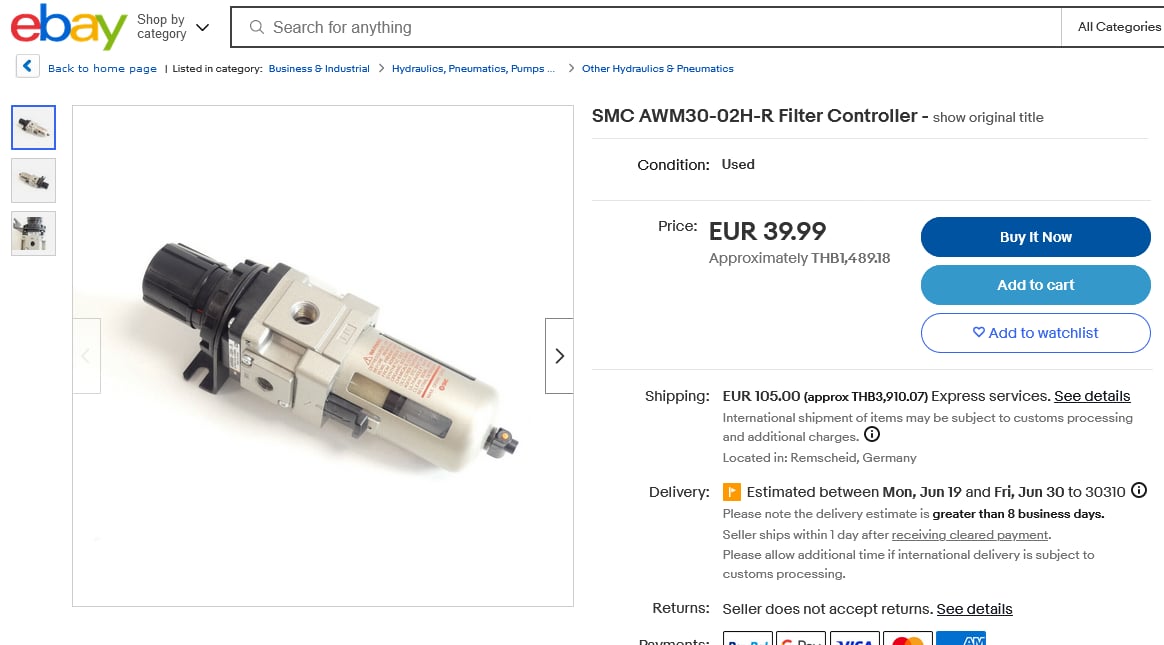1164x645 pixels.
Task: Select the second product thumbnail
Action: click(33, 180)
